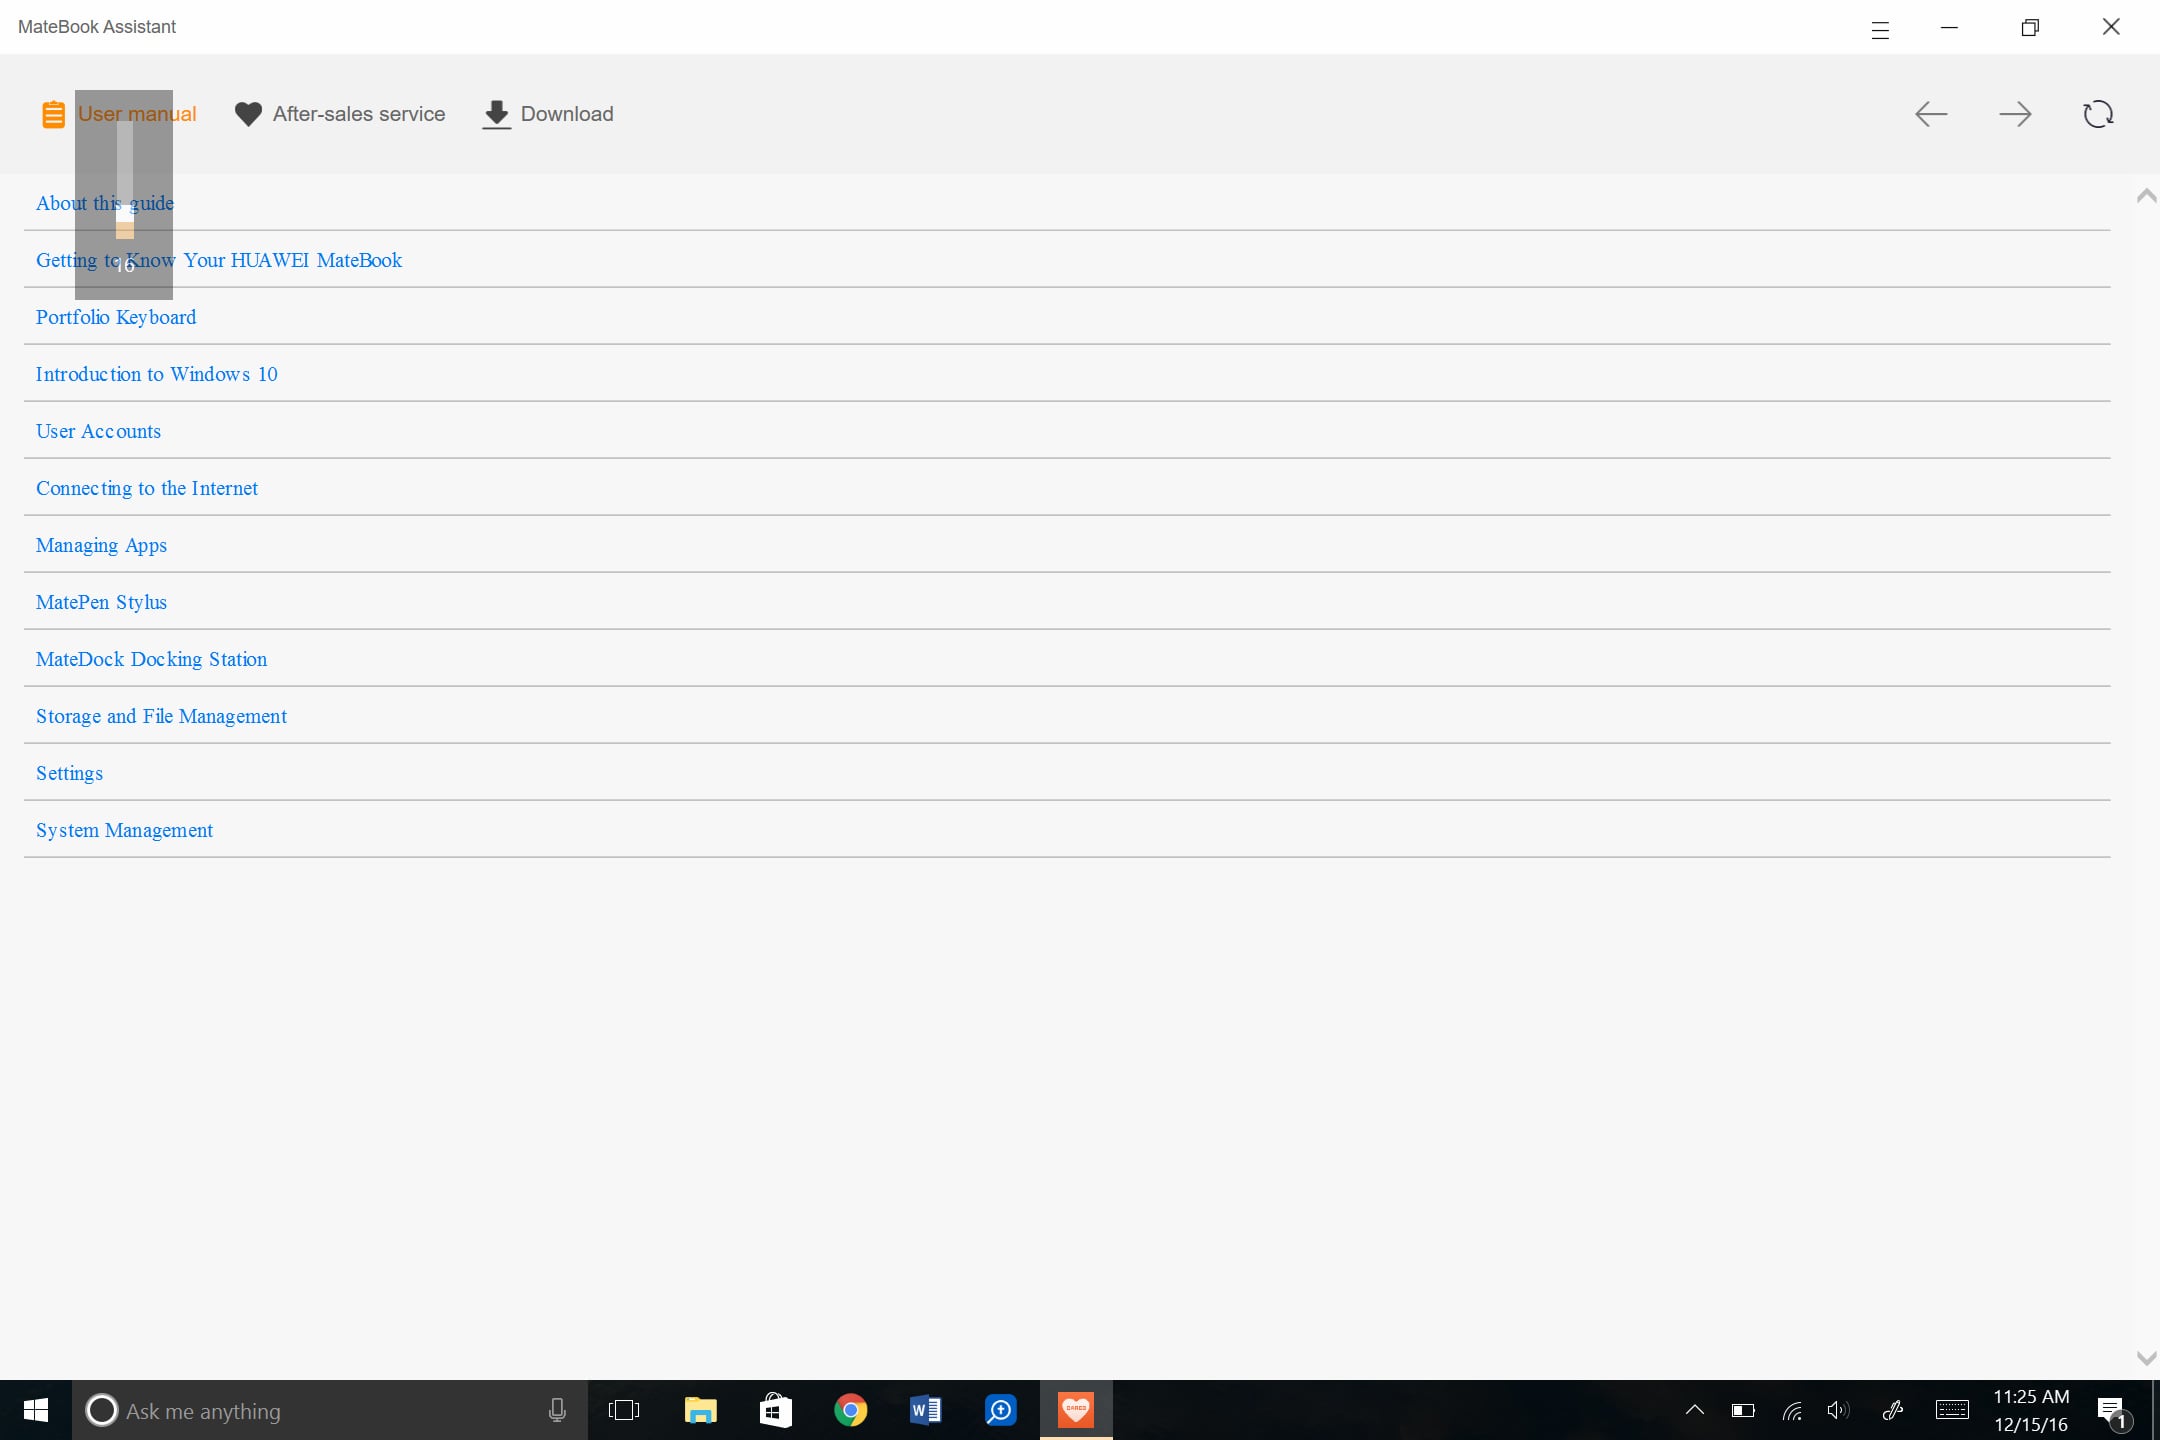This screenshot has width=2160, height=1440.
Task: Go to MatePen Stylus section
Action: coord(101,602)
